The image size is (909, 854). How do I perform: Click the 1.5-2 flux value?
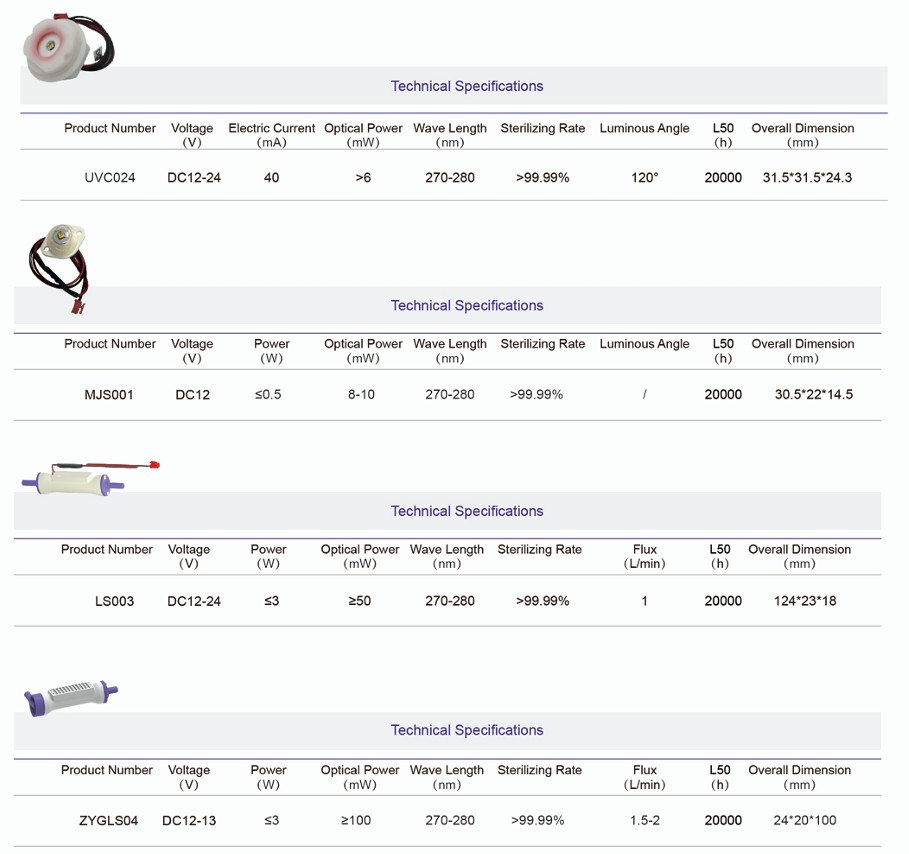645,821
